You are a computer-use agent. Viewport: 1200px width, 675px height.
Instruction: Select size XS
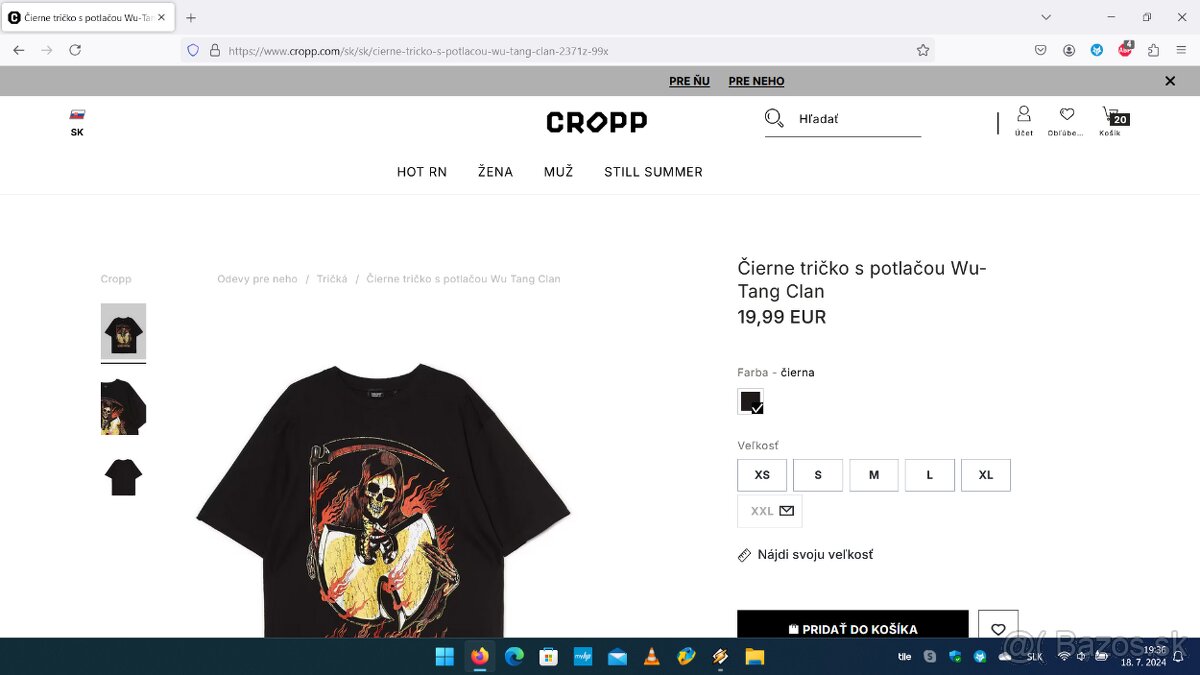[x=762, y=475]
